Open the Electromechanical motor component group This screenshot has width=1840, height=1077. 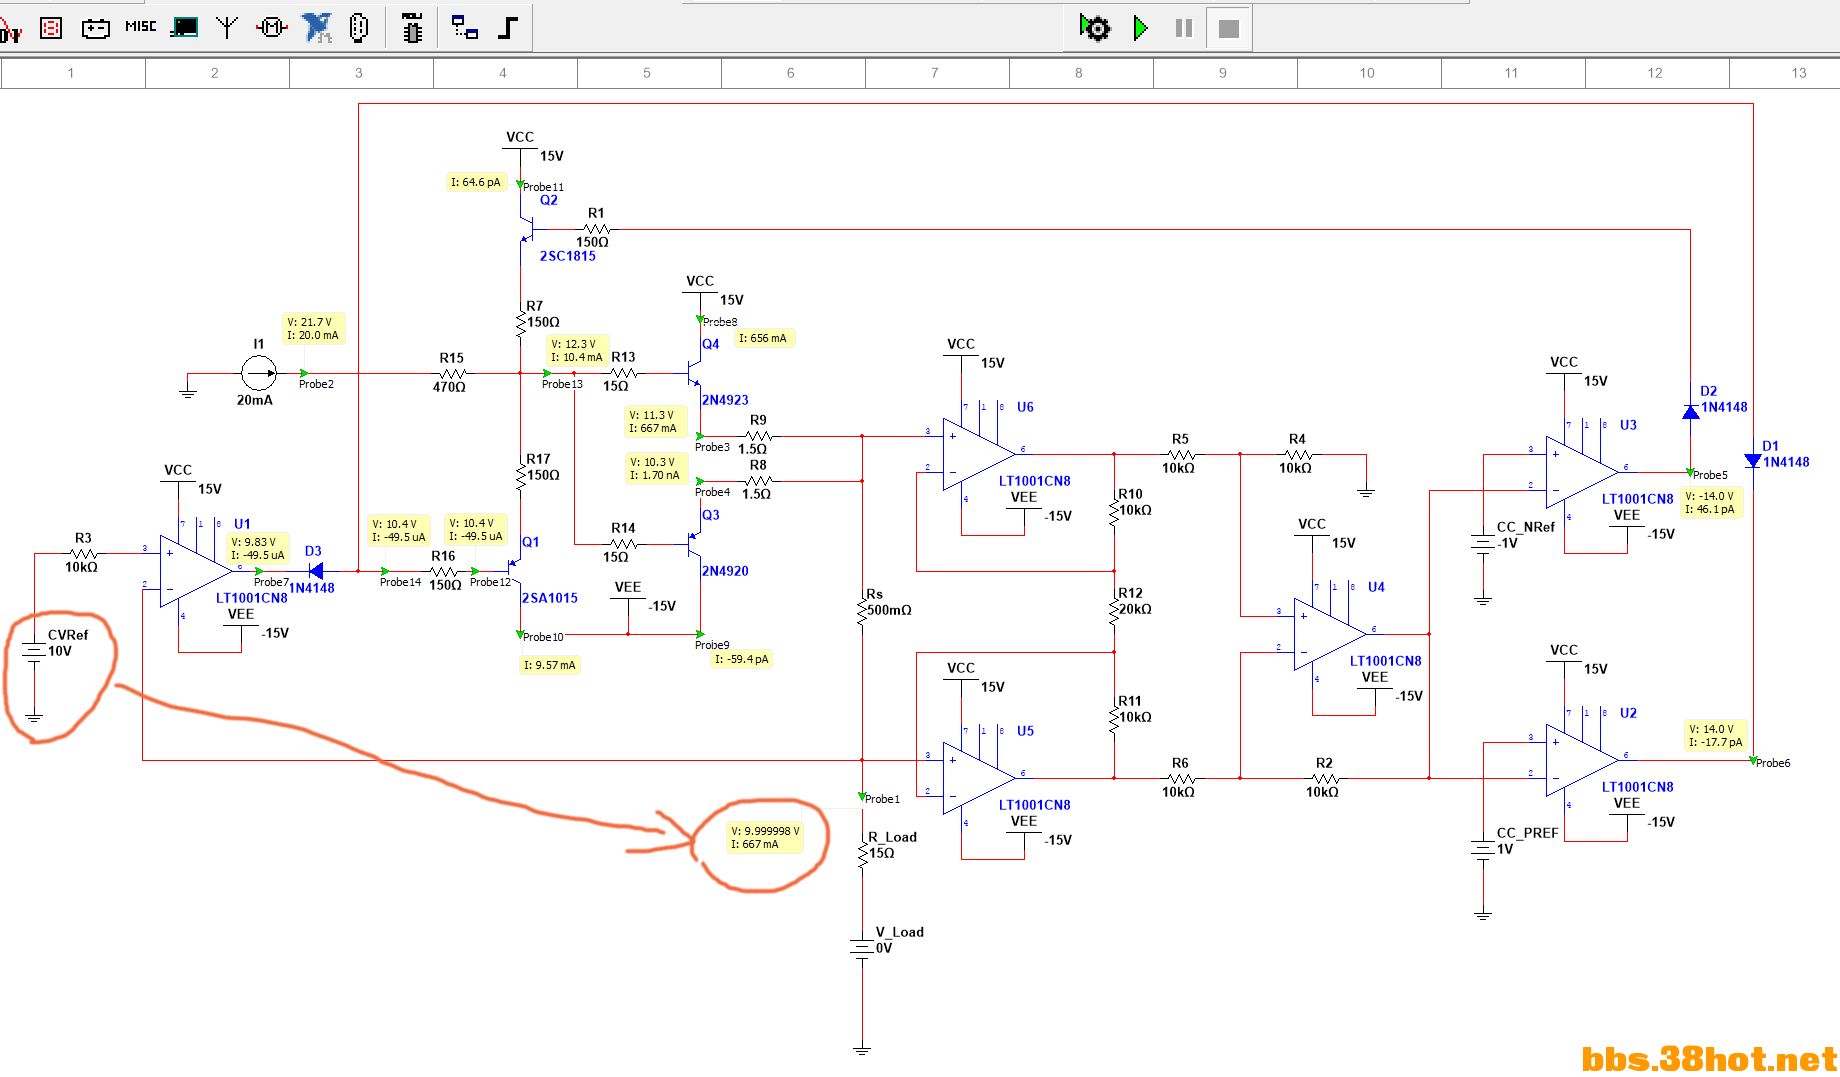pyautogui.click(x=271, y=28)
